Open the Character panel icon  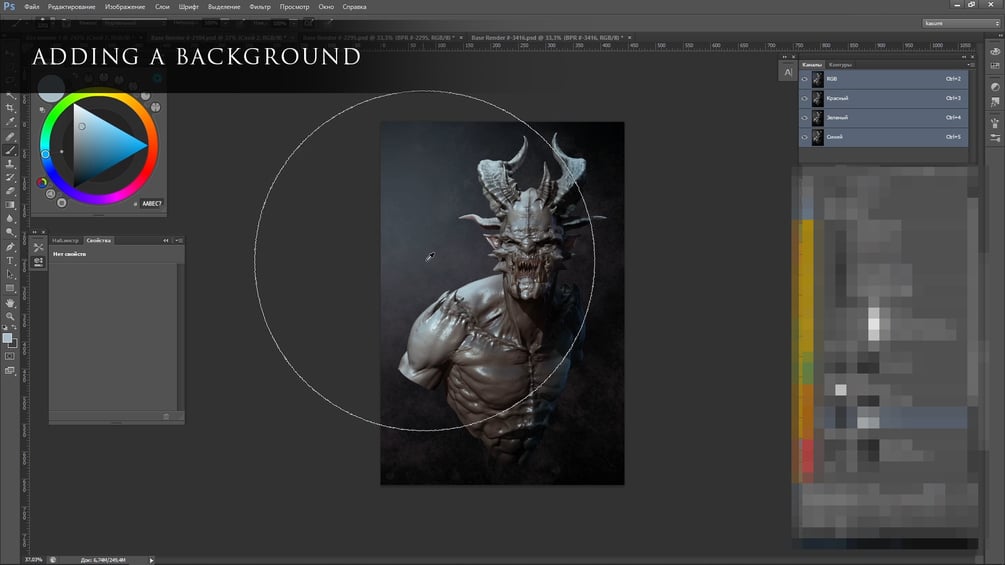pyautogui.click(x=788, y=72)
